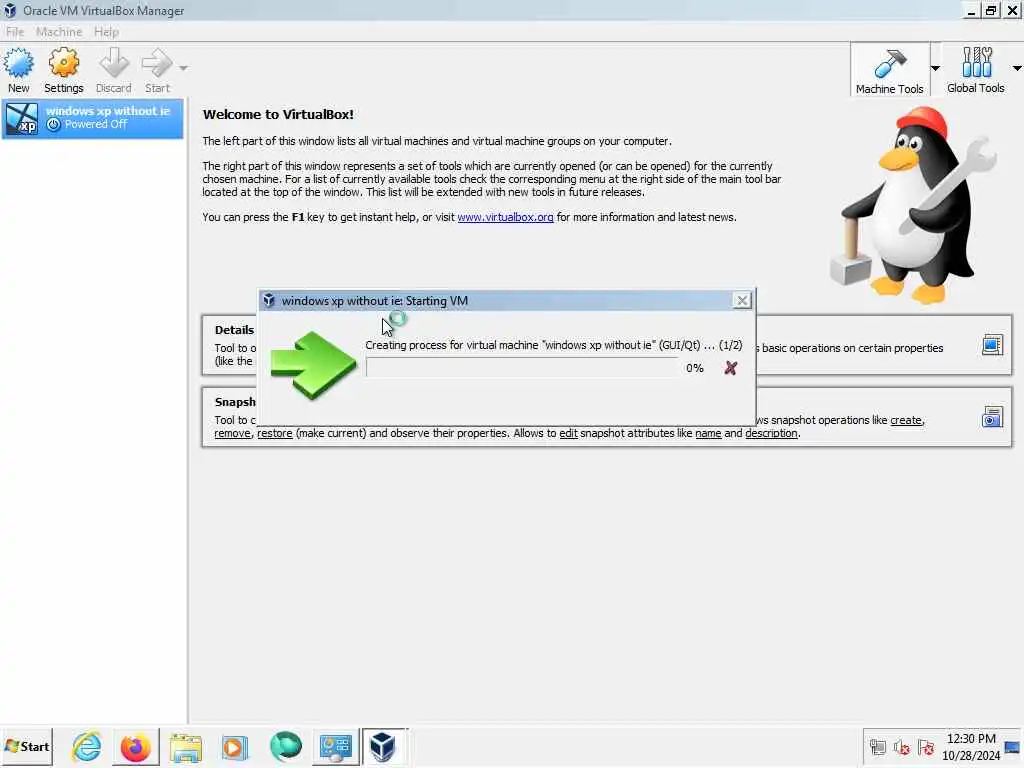Follow the 'restore' snapshot link
Image resolution: width=1024 pixels, height=768 pixels.
[x=274, y=433]
